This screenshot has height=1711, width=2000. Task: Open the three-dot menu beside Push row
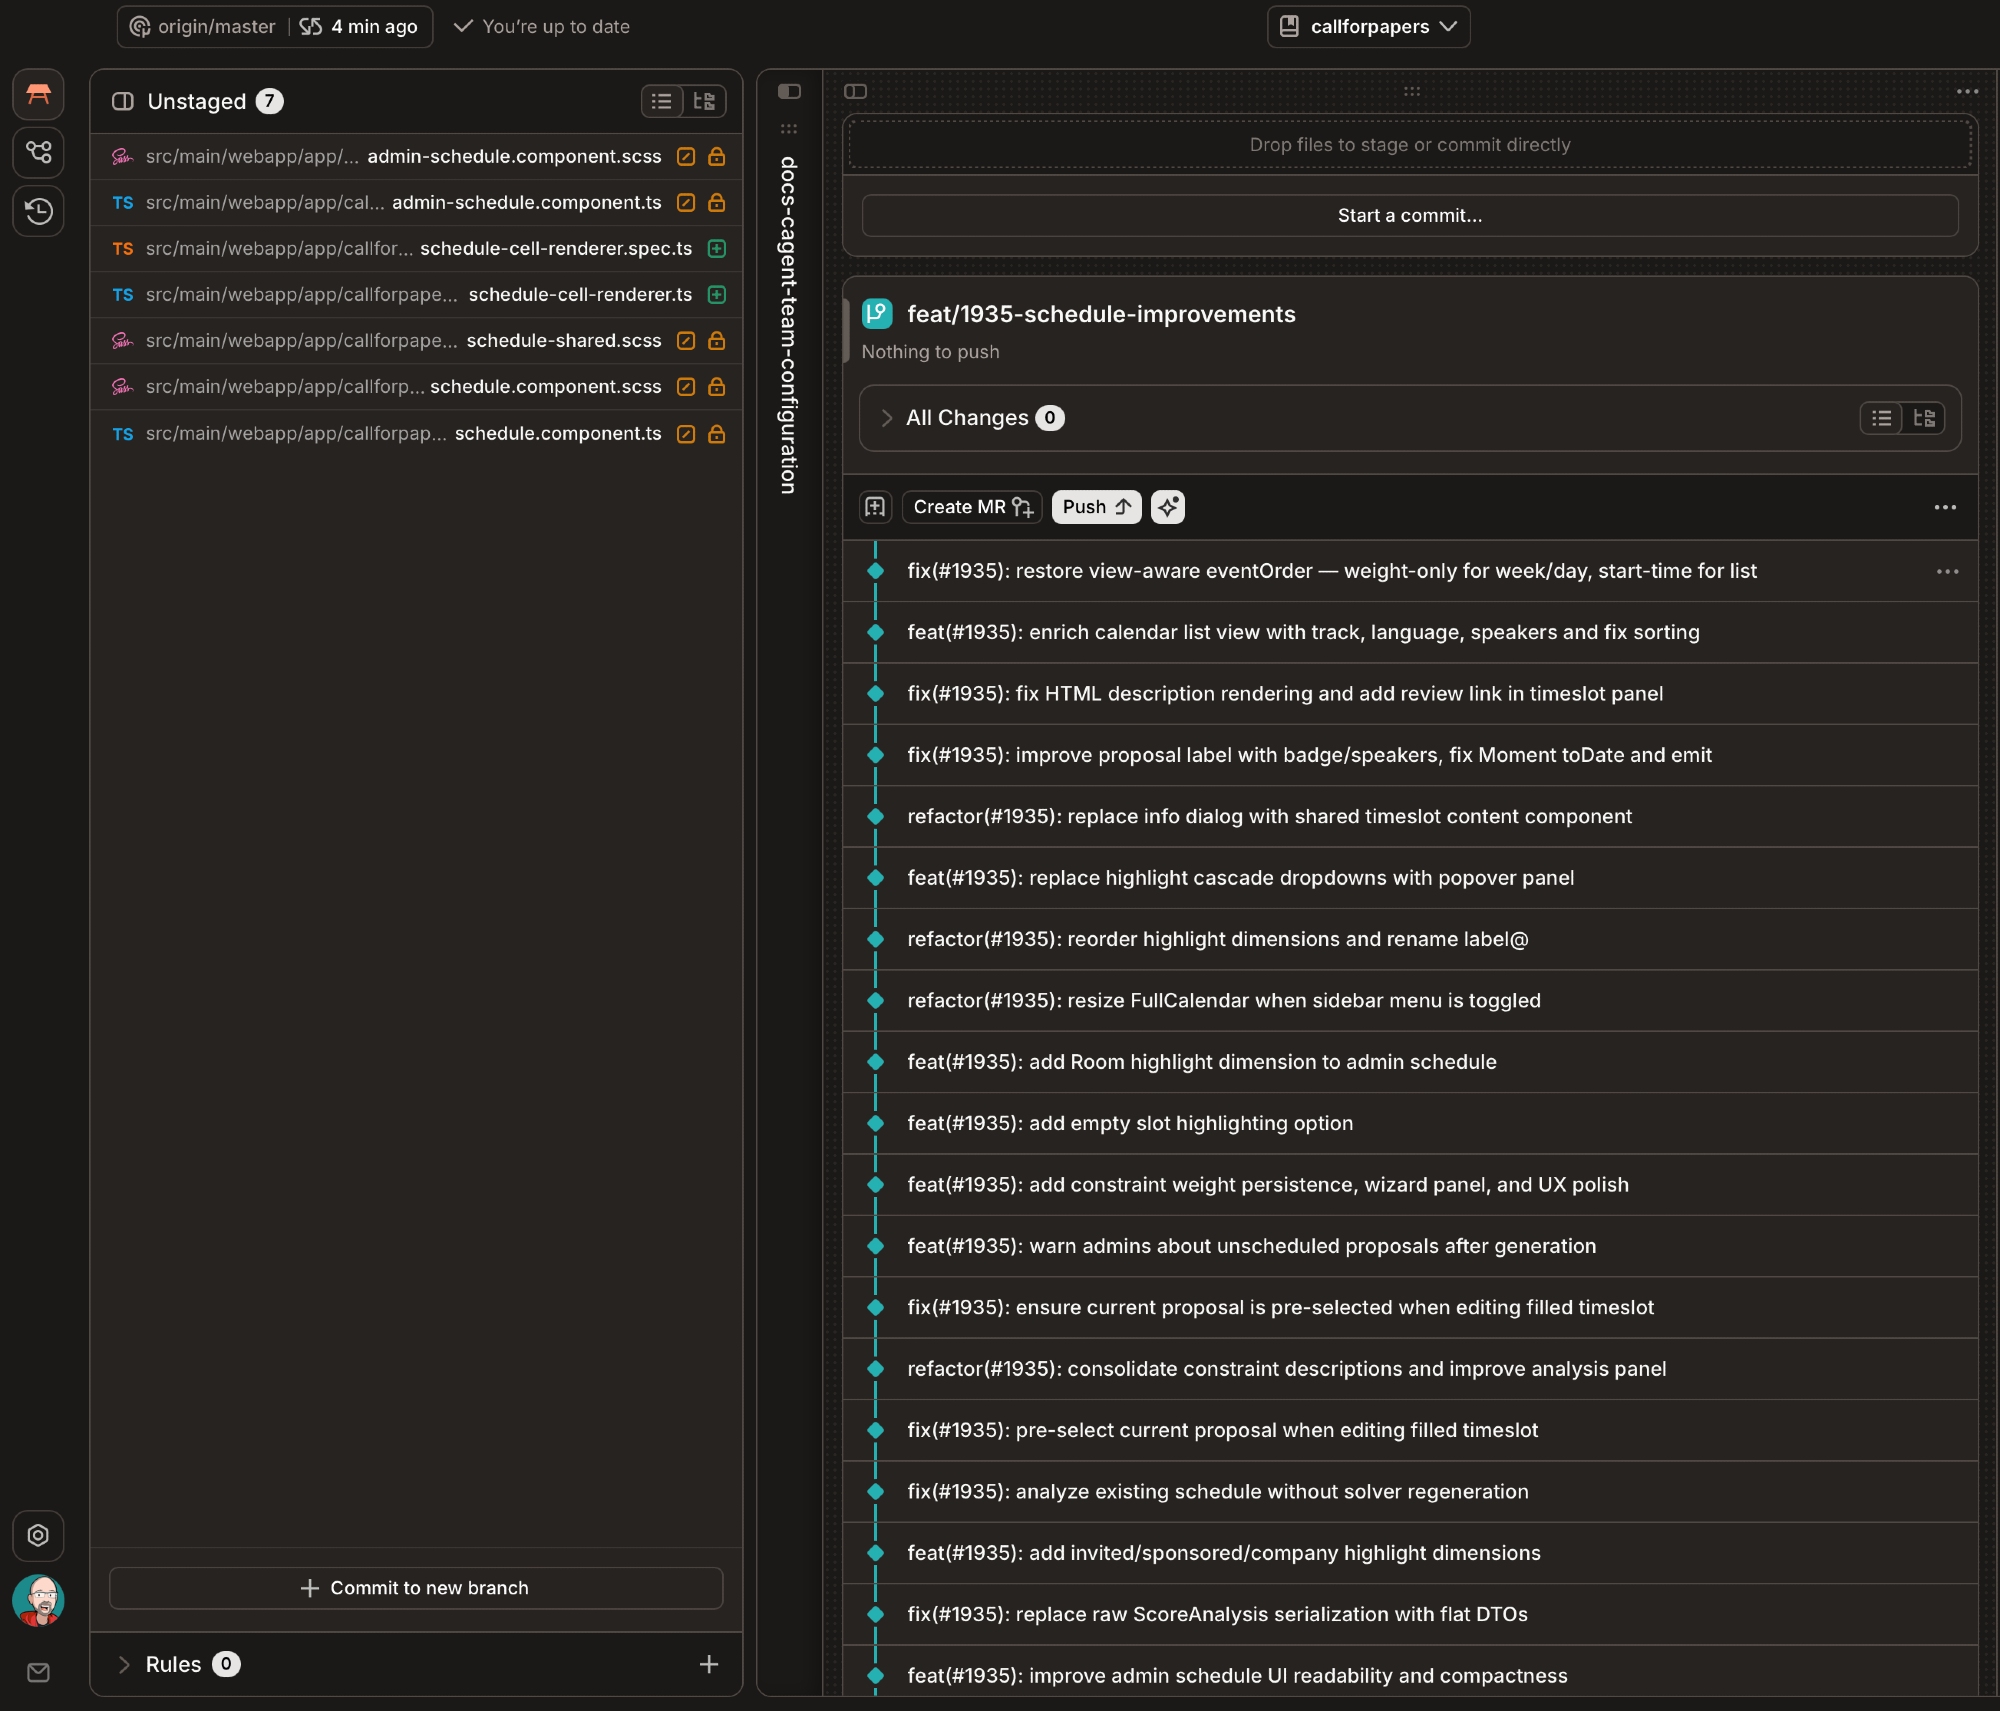[x=1944, y=507]
